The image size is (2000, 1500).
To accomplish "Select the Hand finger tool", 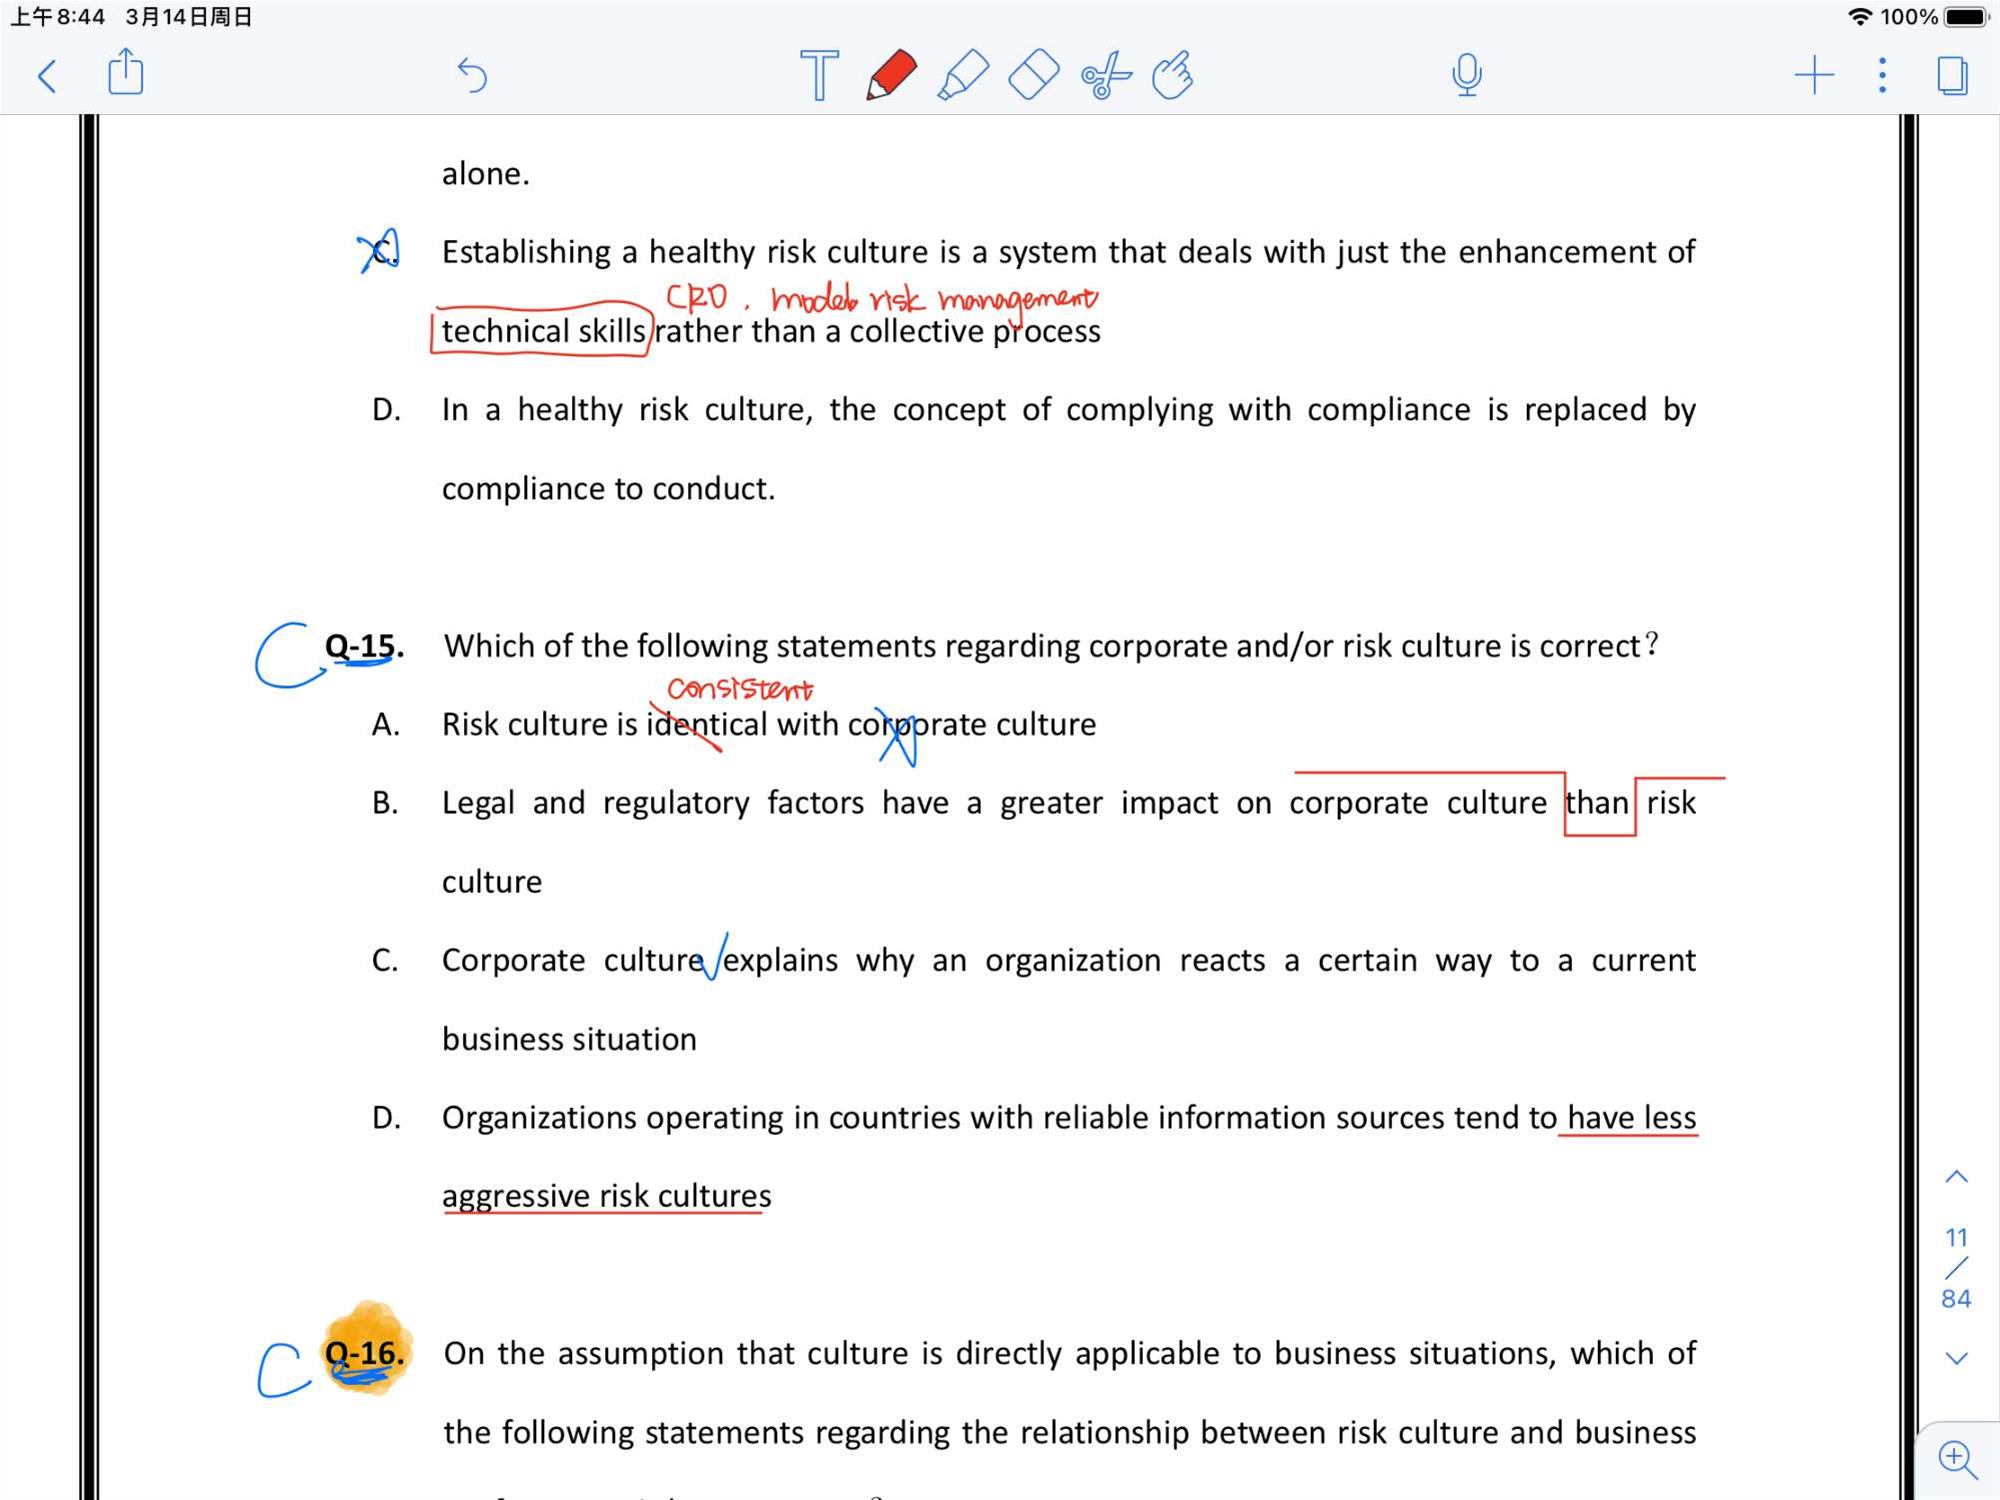I will 1173,75.
